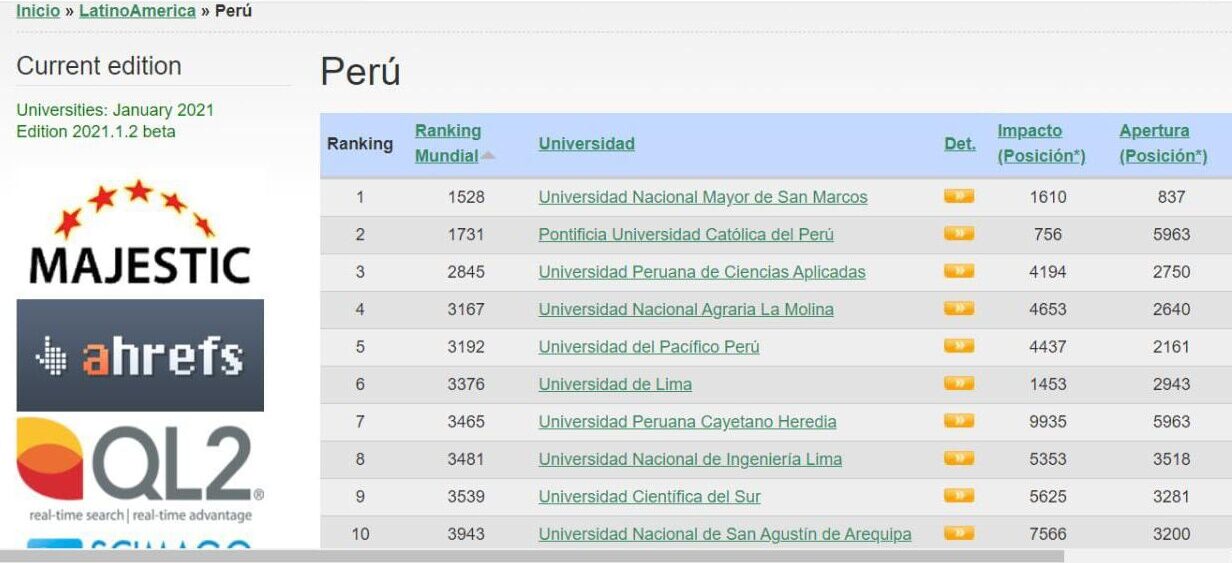This screenshot has height=563, width=1232.
Task: Sort table by Ranking Mundial column
Action: (448, 143)
